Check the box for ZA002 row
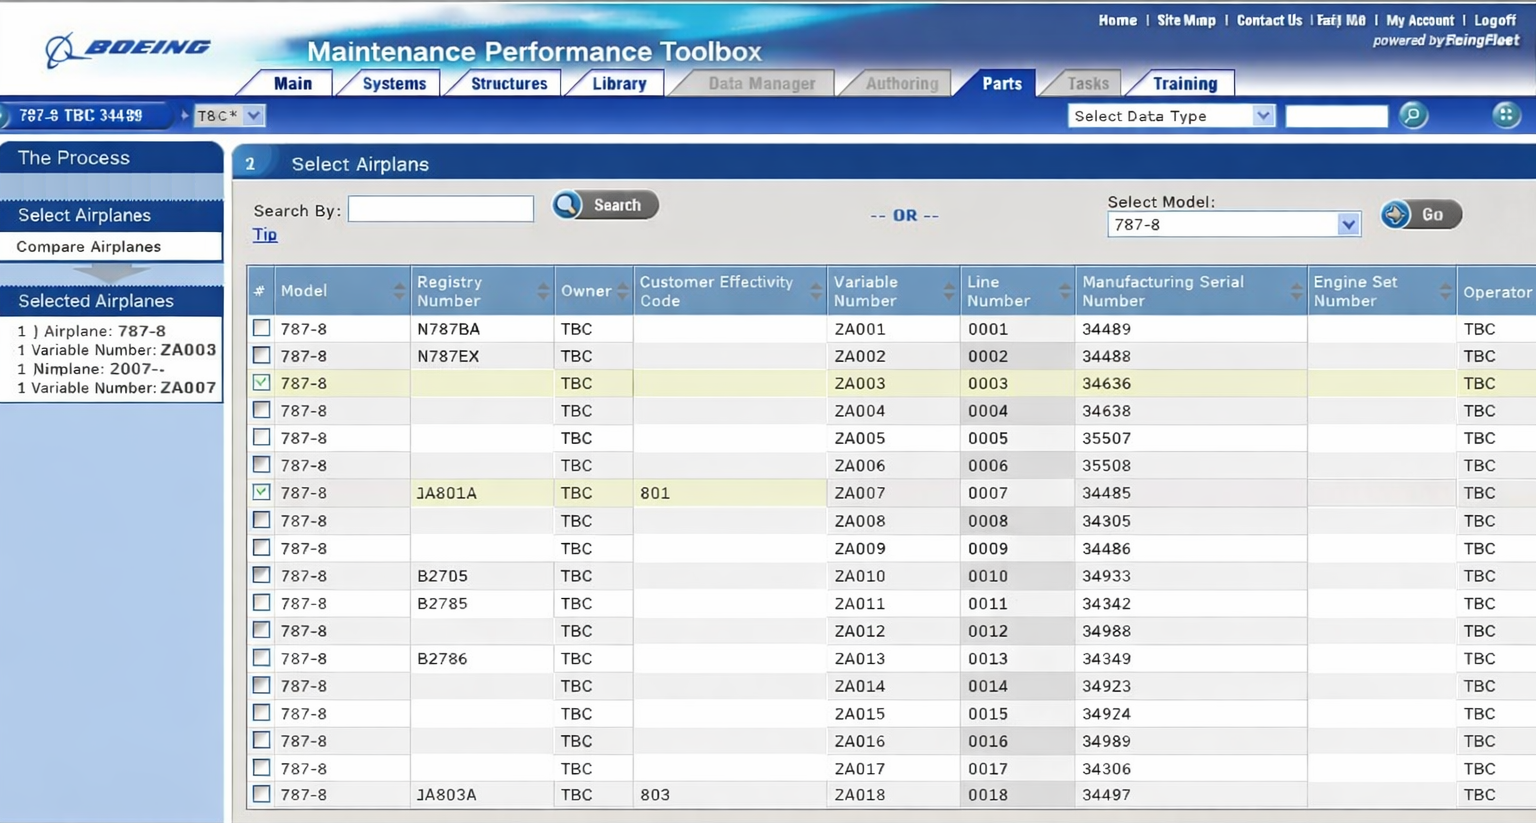1536x823 pixels. pyautogui.click(x=261, y=355)
